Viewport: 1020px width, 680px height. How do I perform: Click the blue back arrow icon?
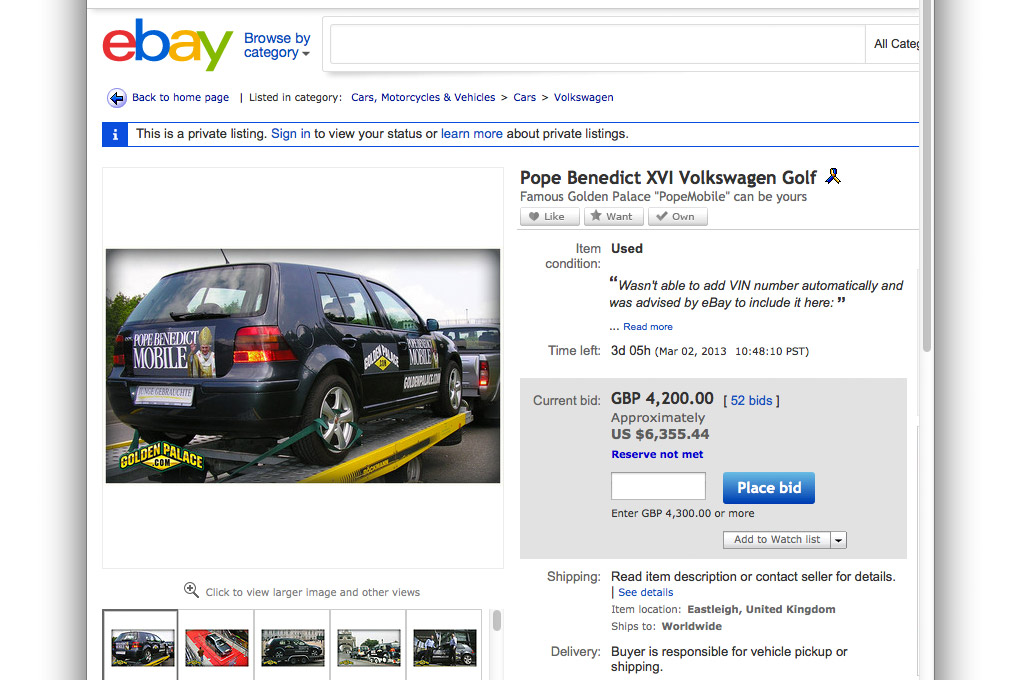pos(116,98)
